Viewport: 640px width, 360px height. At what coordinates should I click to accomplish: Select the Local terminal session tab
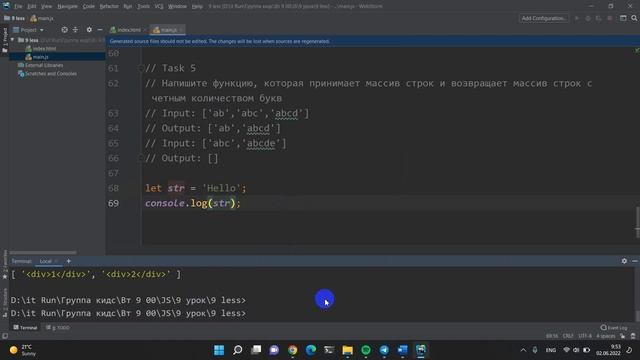point(45,261)
